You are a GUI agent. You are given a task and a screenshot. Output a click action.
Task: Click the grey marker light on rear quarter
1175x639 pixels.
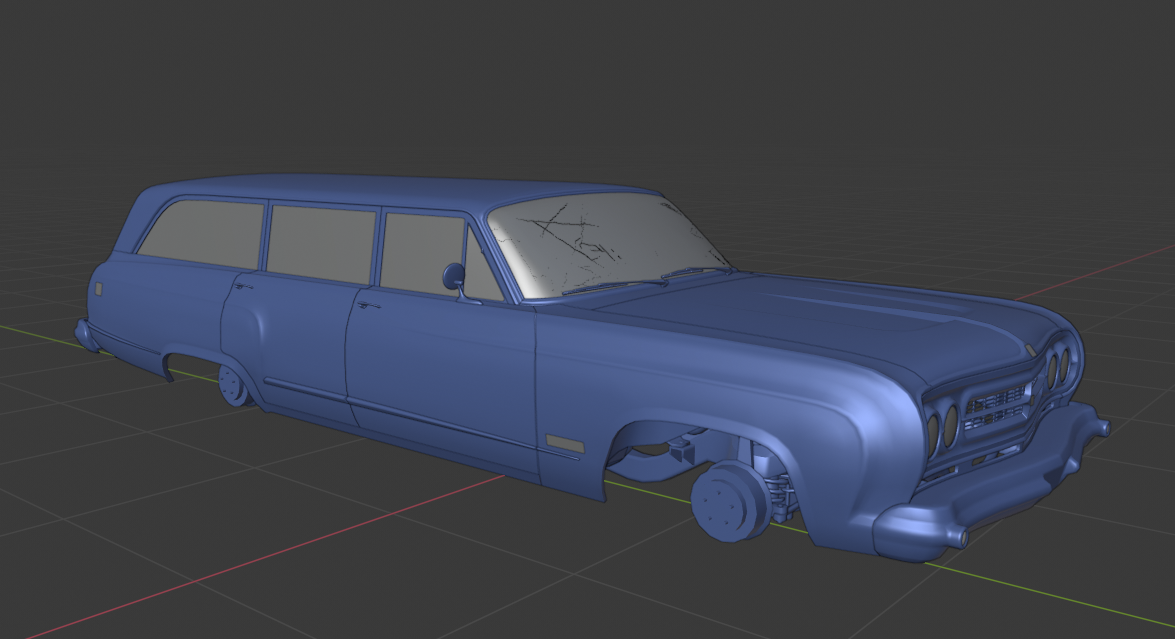[x=98, y=289]
